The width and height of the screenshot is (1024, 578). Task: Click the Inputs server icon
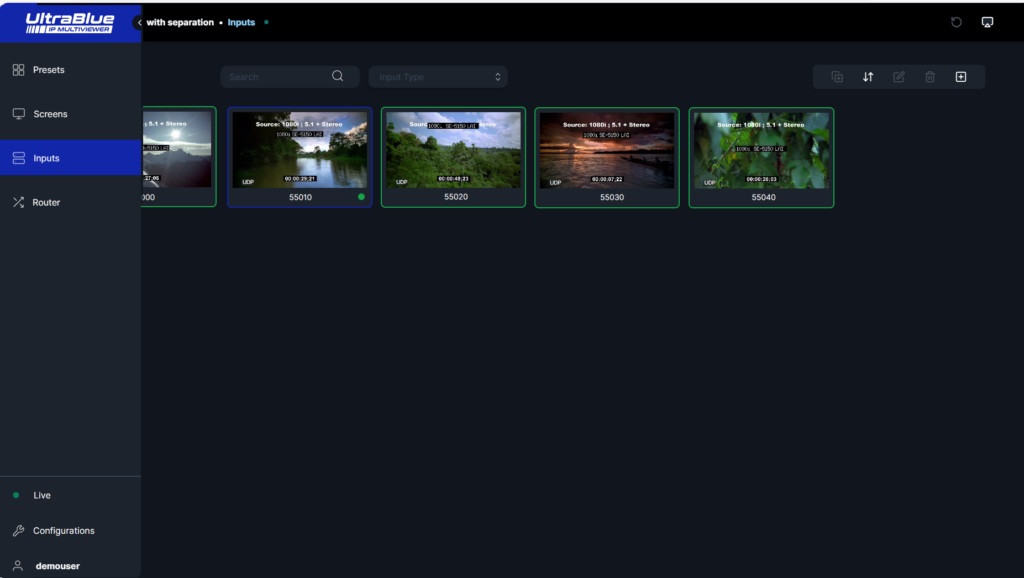18,158
